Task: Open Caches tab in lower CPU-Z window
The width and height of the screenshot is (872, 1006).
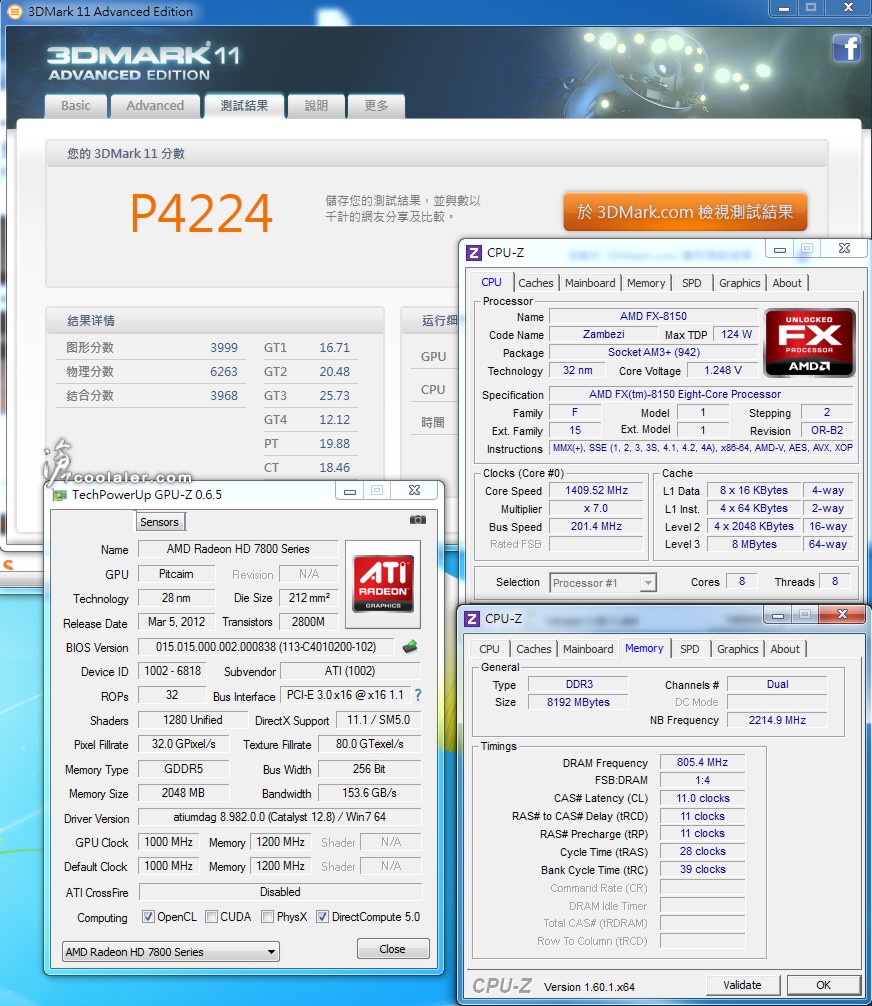Action: pos(533,649)
